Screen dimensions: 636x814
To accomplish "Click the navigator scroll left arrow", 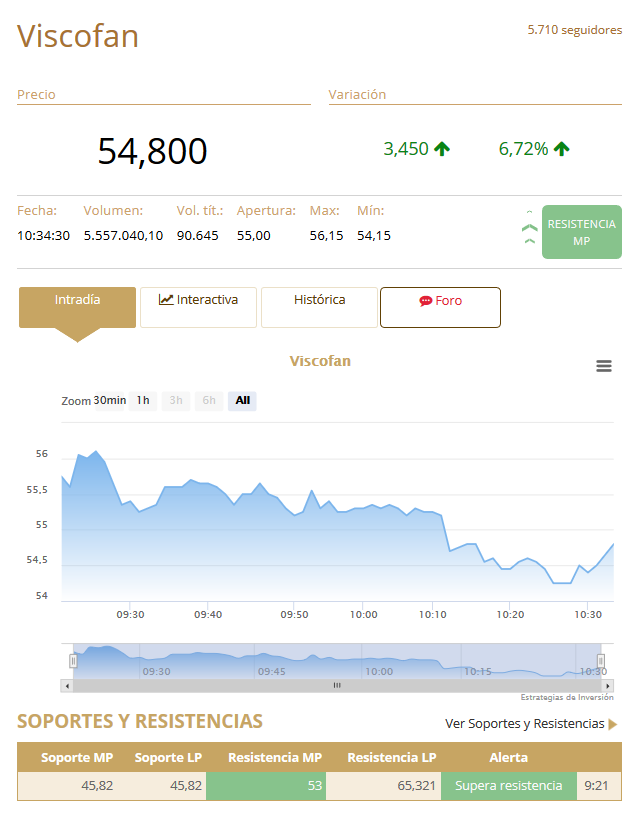I will [x=67, y=686].
